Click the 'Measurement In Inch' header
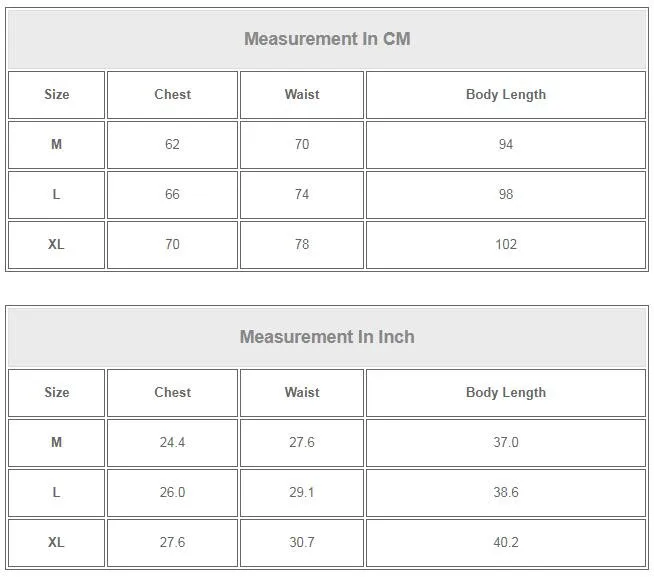Image resolution: width=654 pixels, height=577 pixels. [x=327, y=337]
